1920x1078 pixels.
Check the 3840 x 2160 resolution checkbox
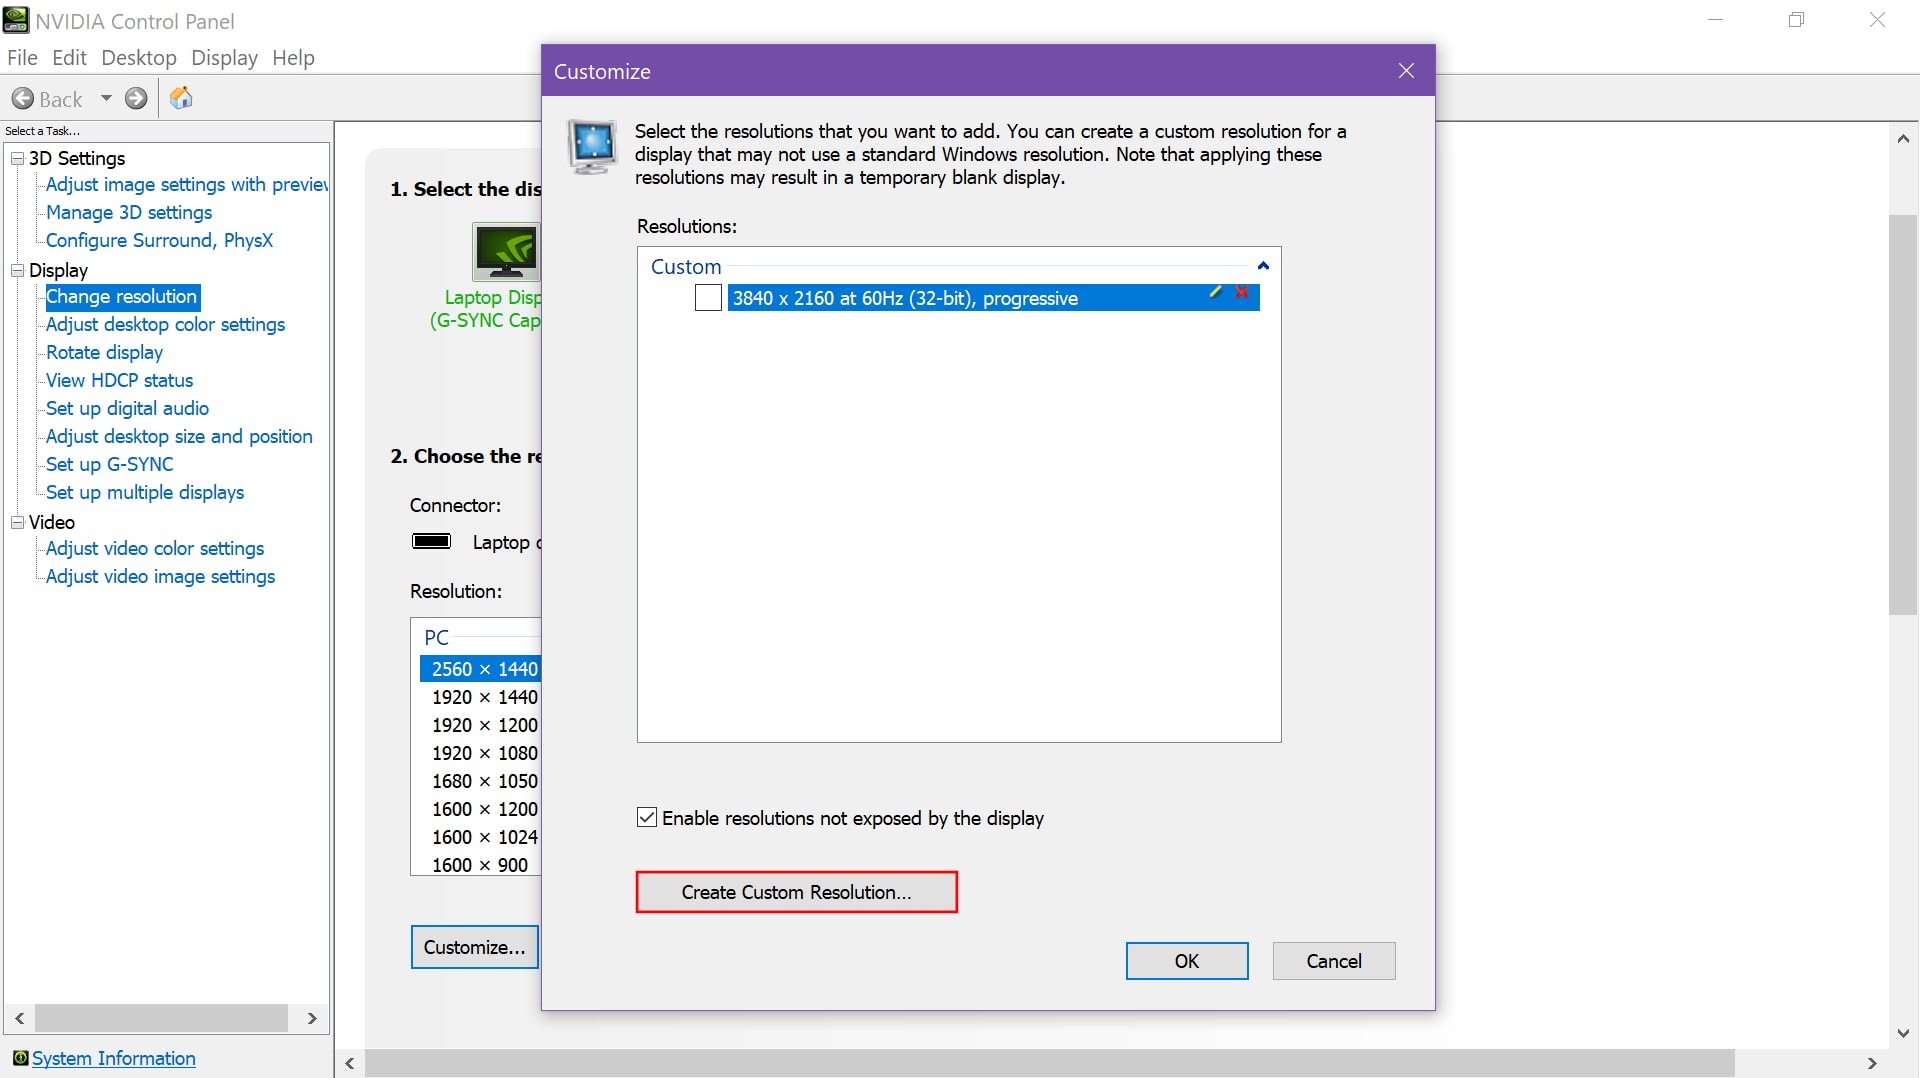point(708,297)
